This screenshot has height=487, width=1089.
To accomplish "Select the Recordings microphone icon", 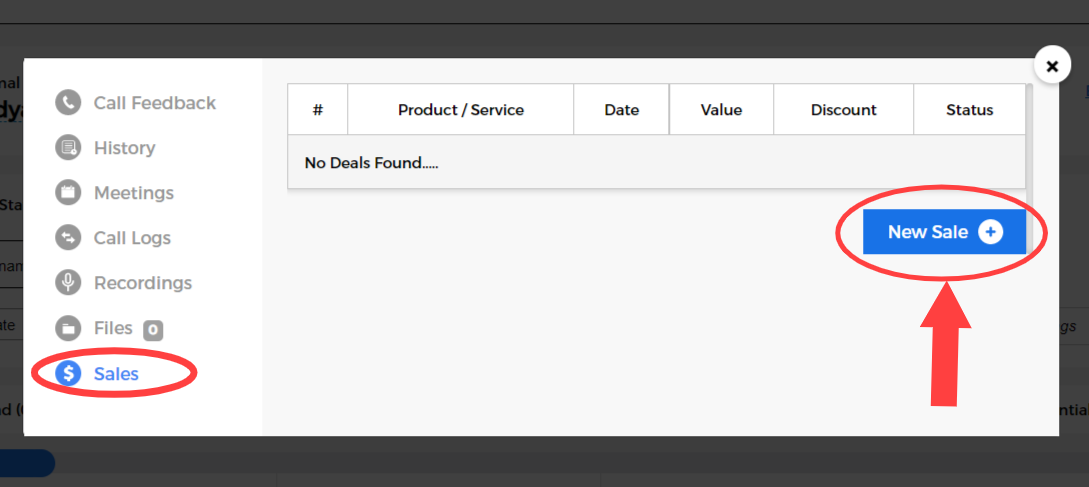I will click(x=68, y=283).
